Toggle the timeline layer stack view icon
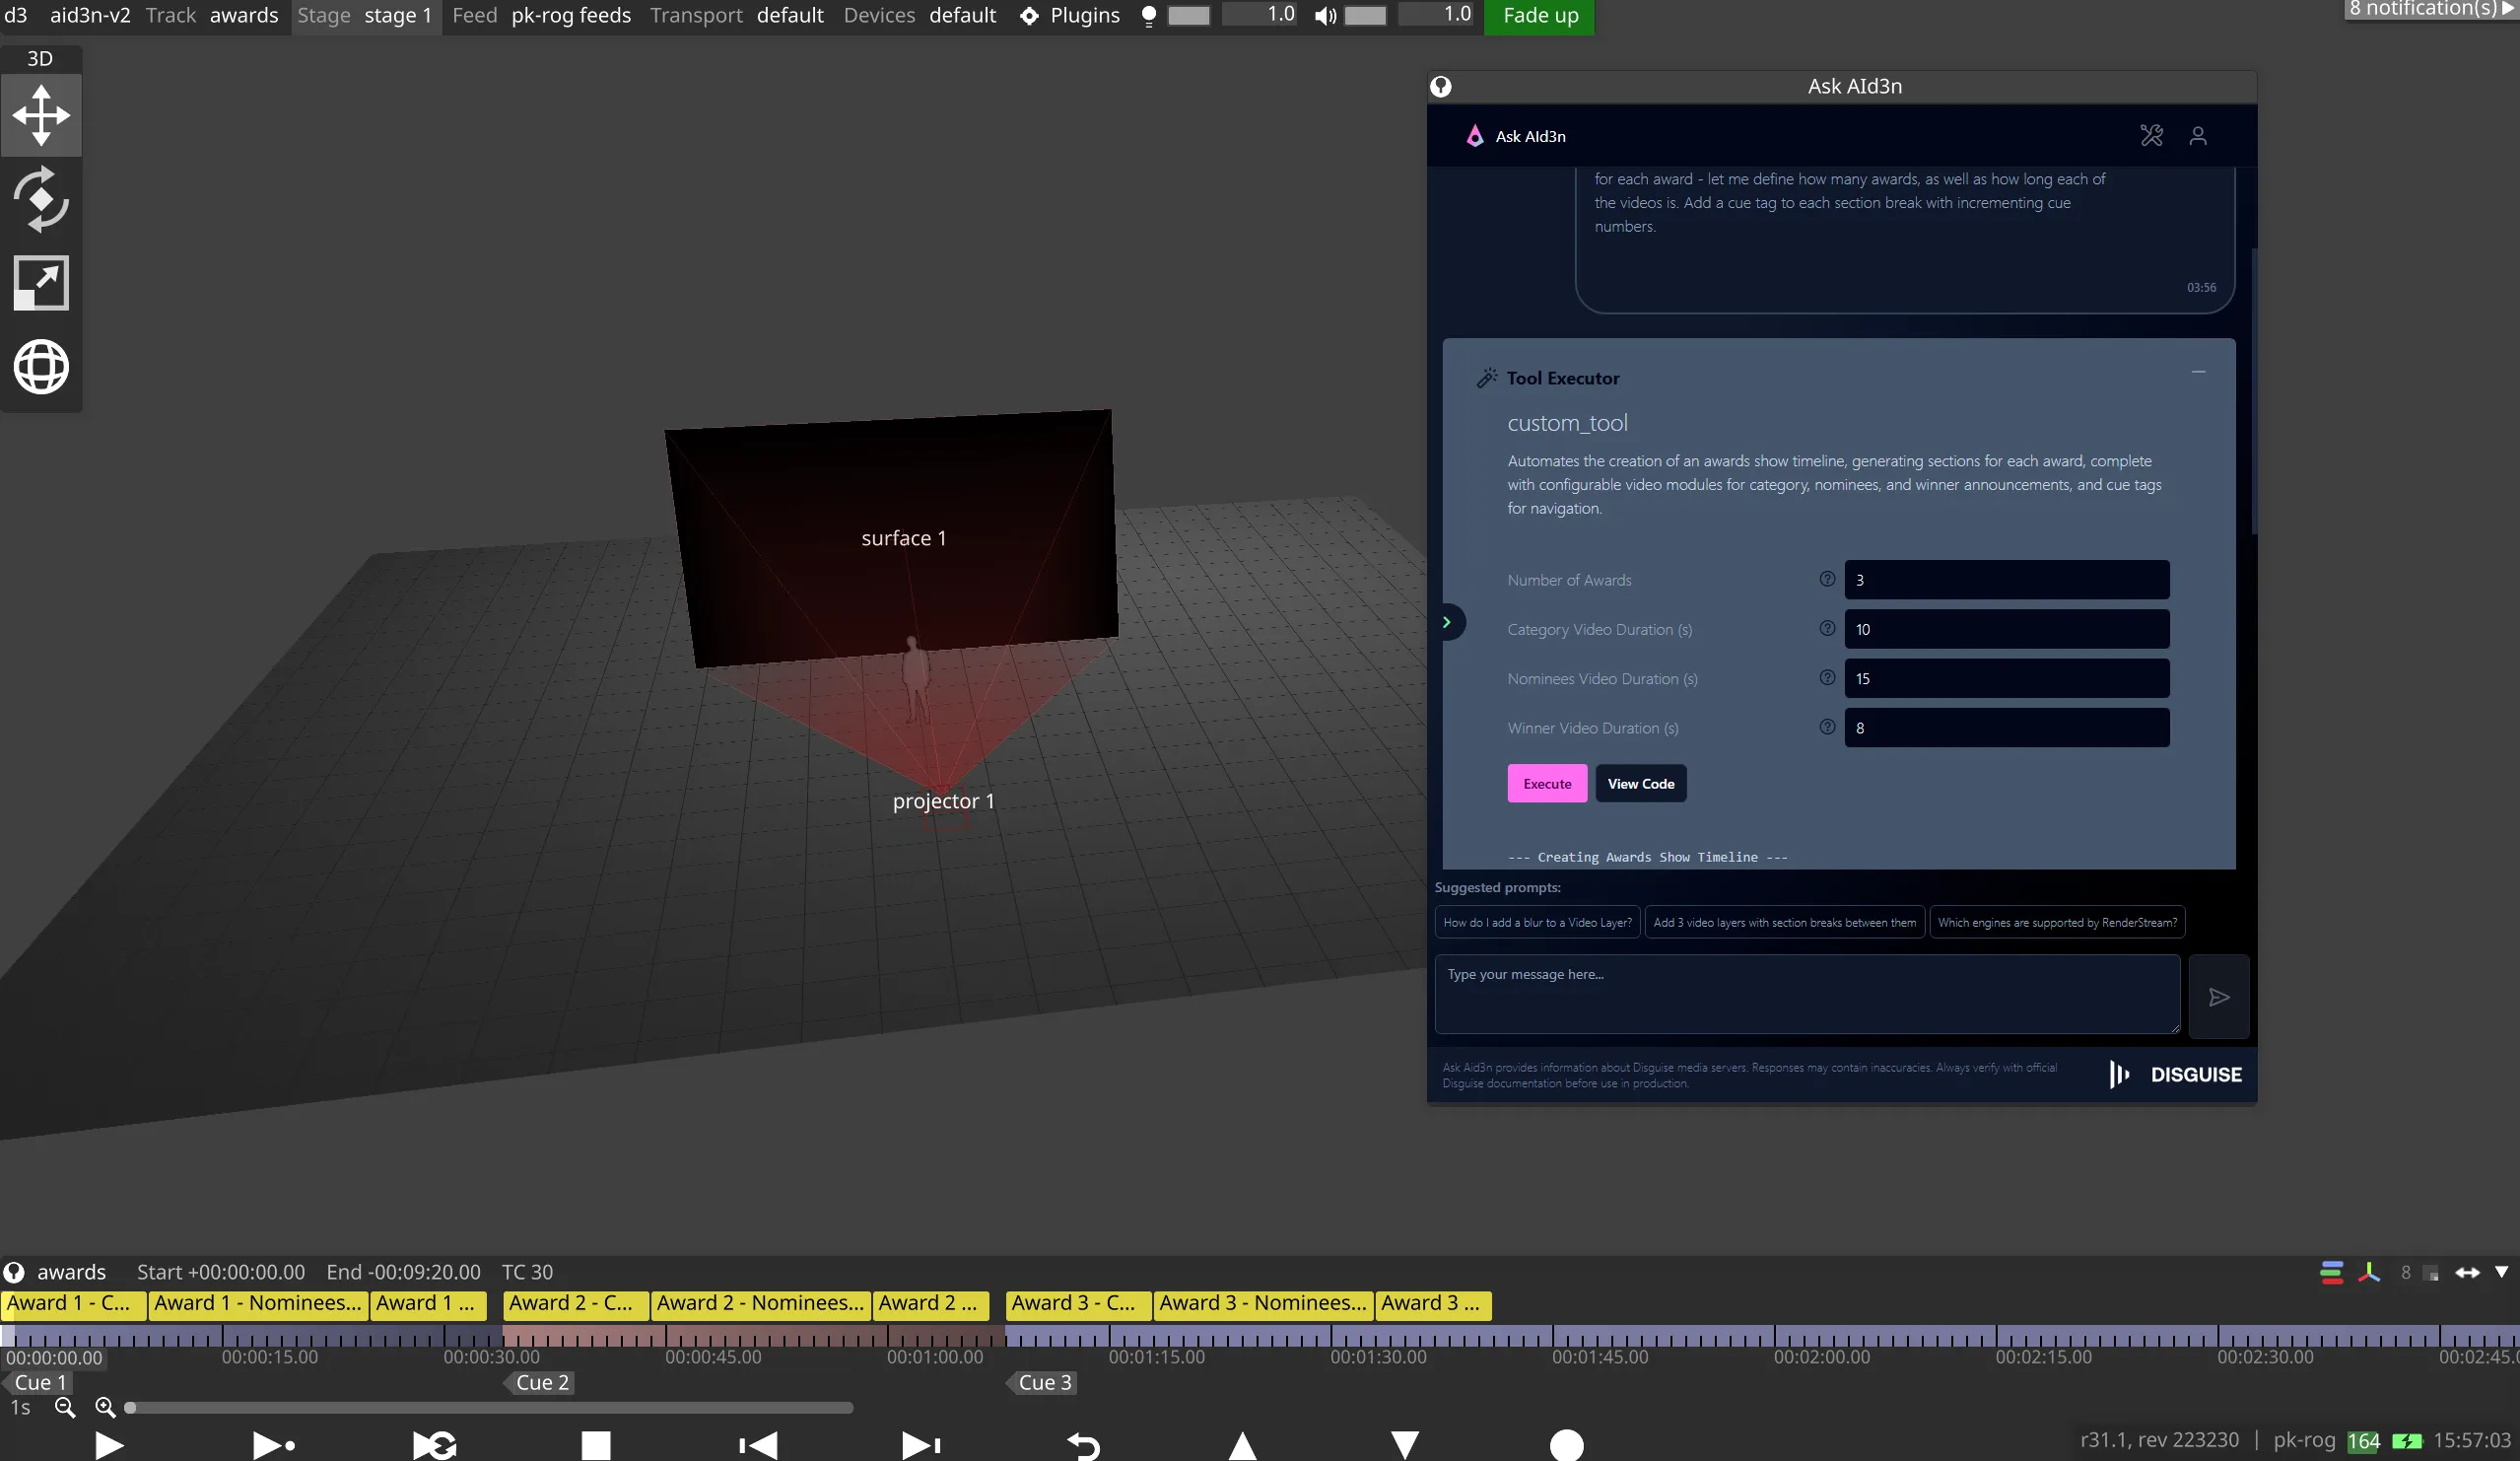 click(x=2331, y=1272)
